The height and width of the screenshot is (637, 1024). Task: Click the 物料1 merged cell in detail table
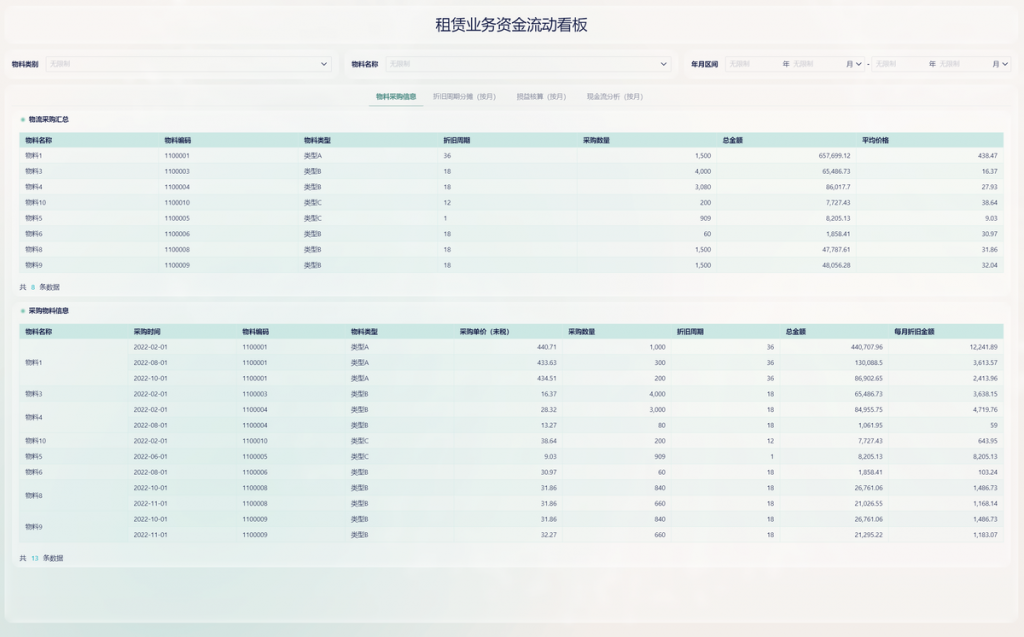tap(34, 362)
